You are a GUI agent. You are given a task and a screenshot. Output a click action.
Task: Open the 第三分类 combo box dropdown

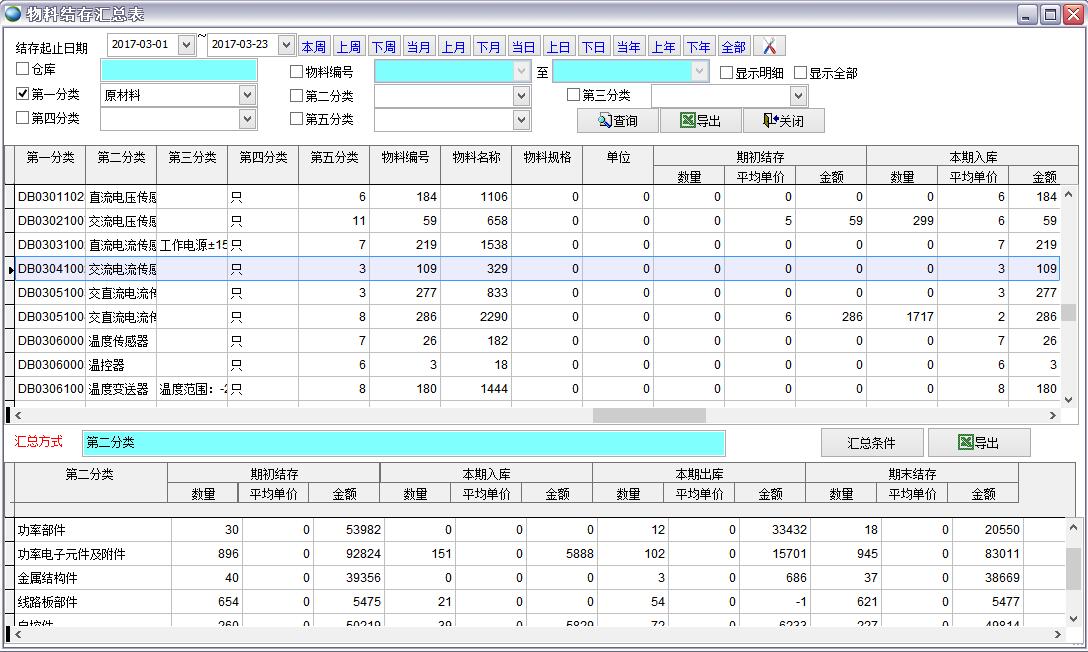click(x=797, y=96)
